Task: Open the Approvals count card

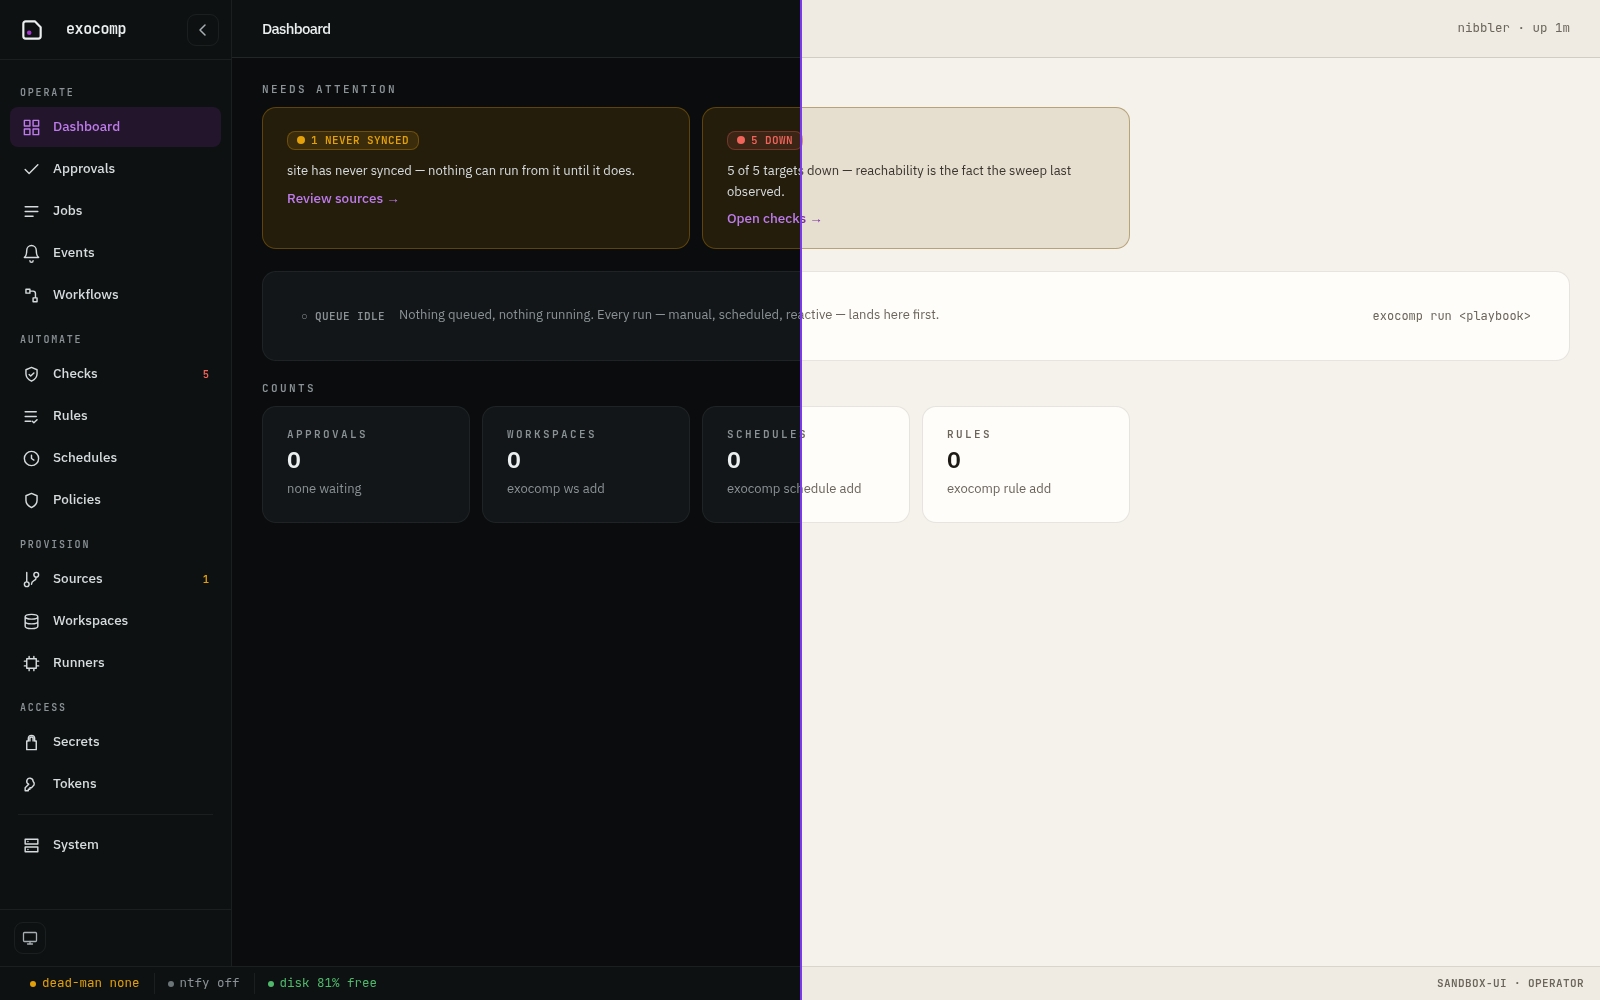Action: (366, 464)
